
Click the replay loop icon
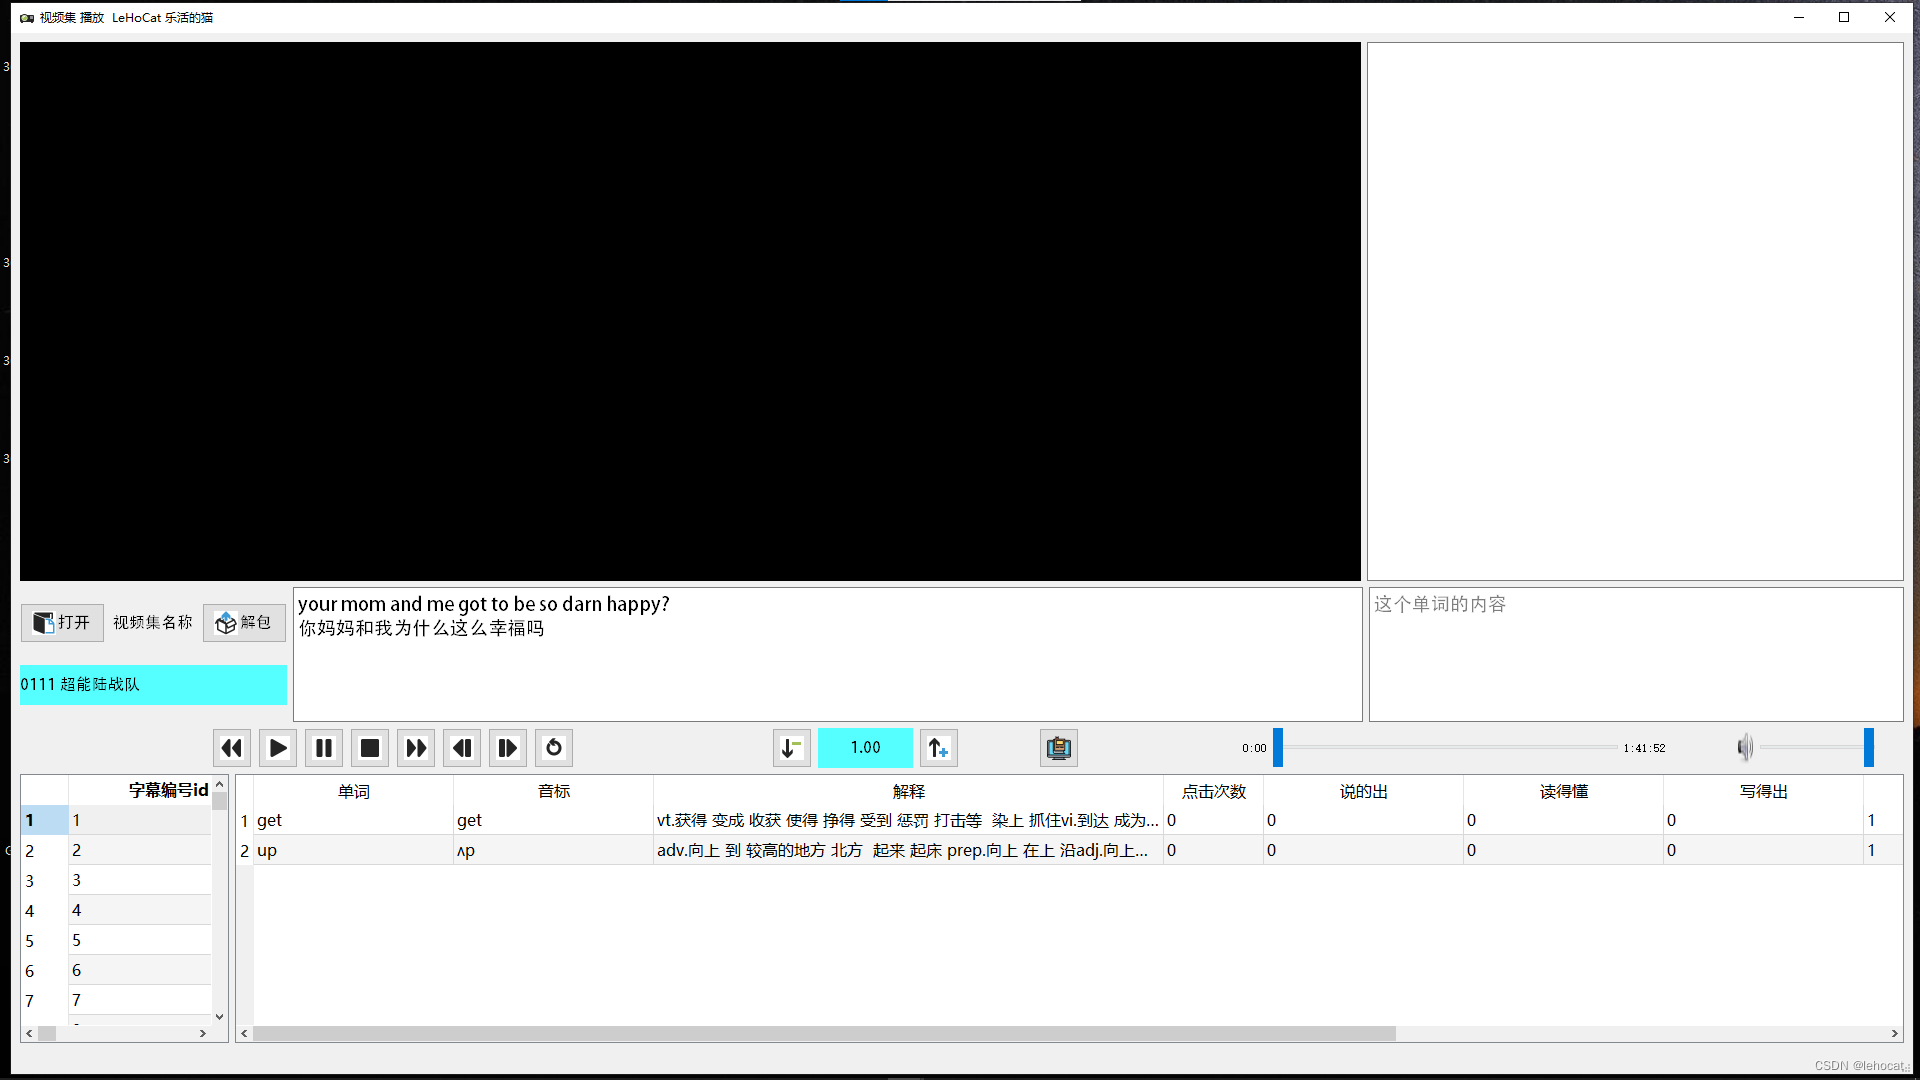click(x=553, y=748)
